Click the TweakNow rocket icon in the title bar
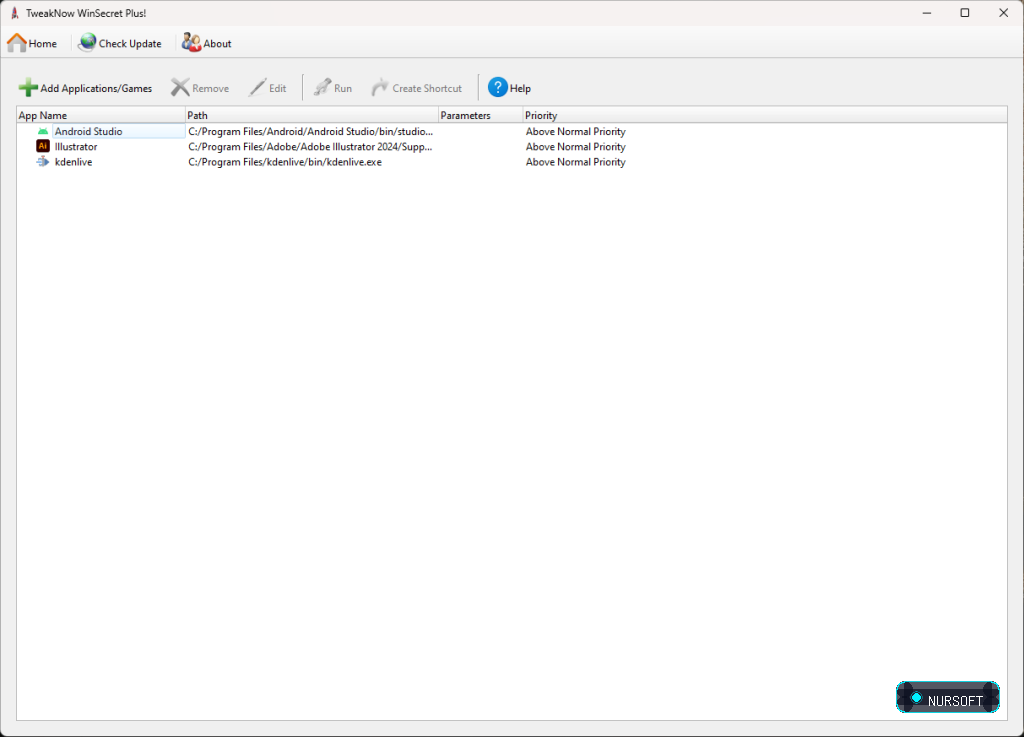Viewport: 1024px width, 737px height. click(x=14, y=13)
